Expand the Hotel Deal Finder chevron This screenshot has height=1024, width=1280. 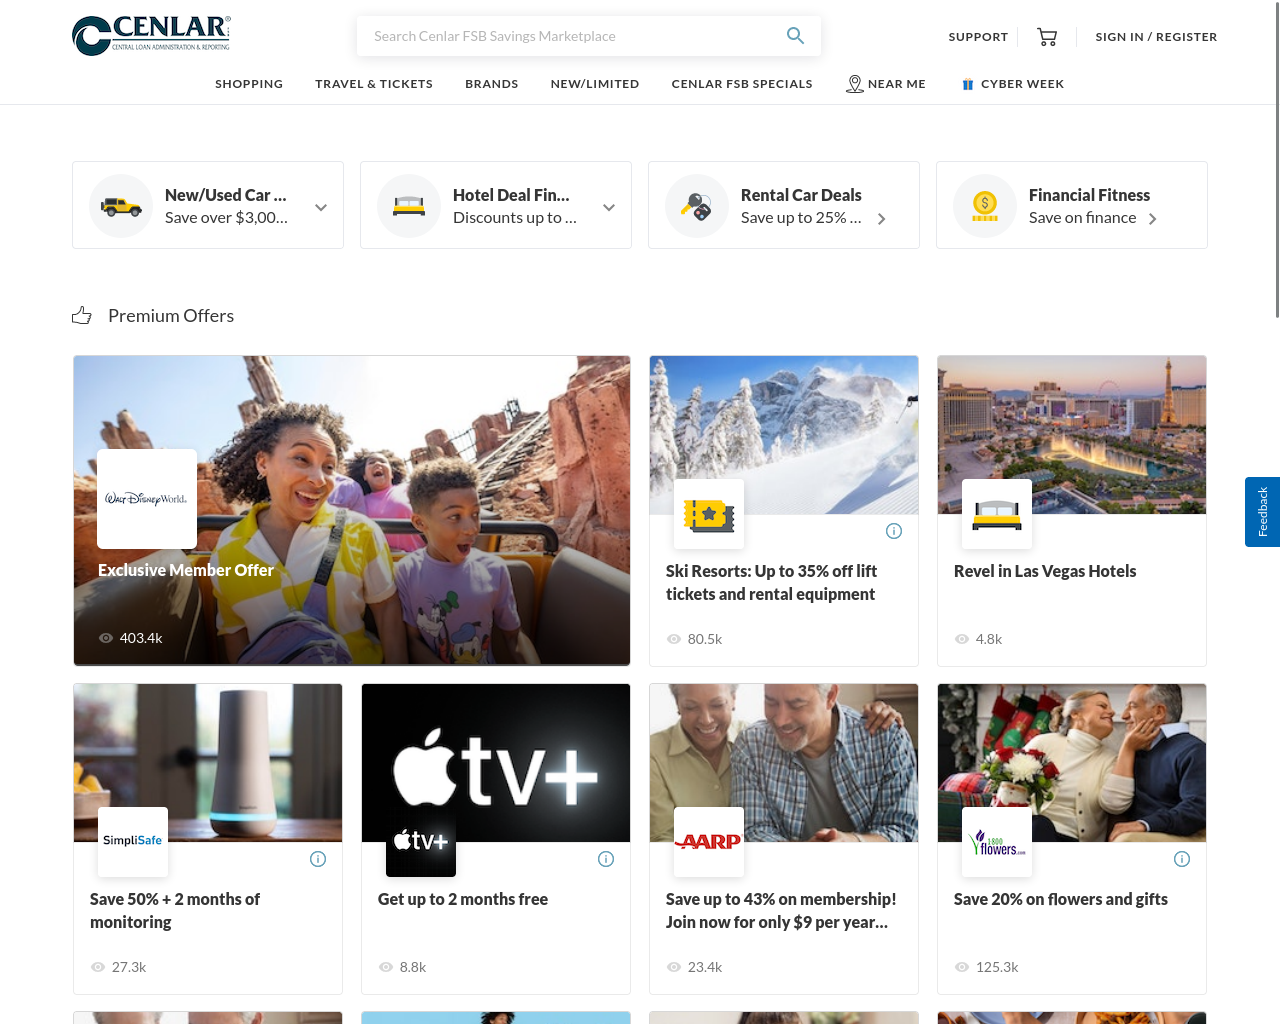tap(609, 207)
